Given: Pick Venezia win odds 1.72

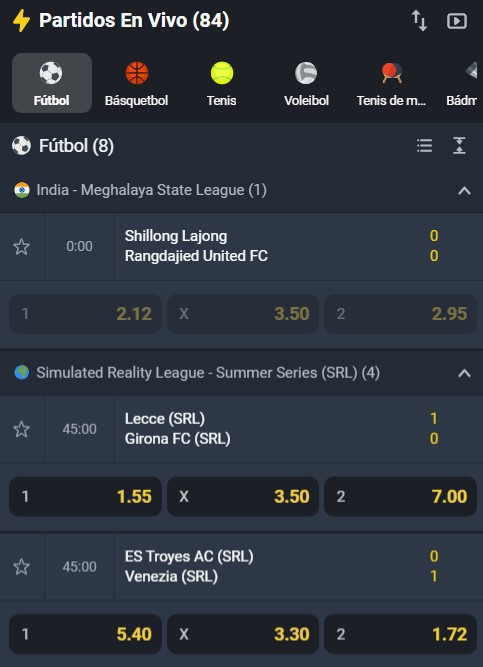Looking at the screenshot, I should [400, 634].
